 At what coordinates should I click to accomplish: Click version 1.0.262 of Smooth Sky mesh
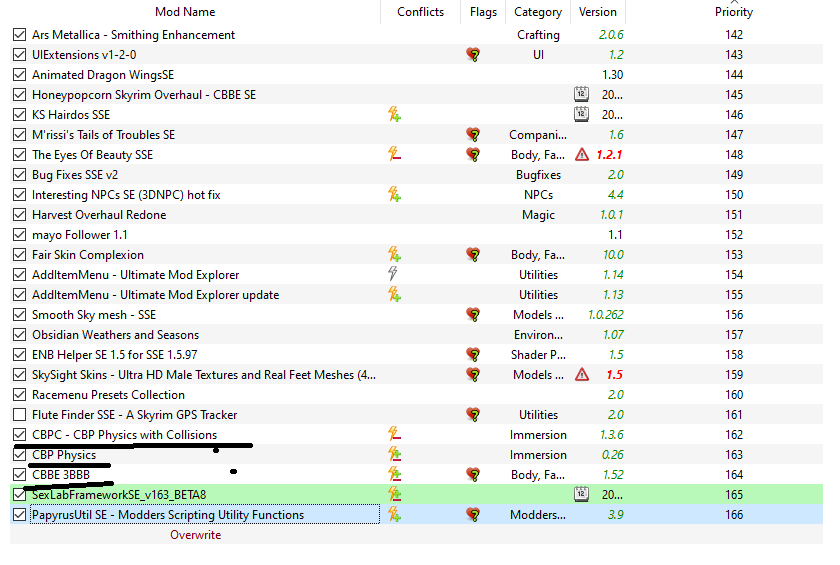606,314
